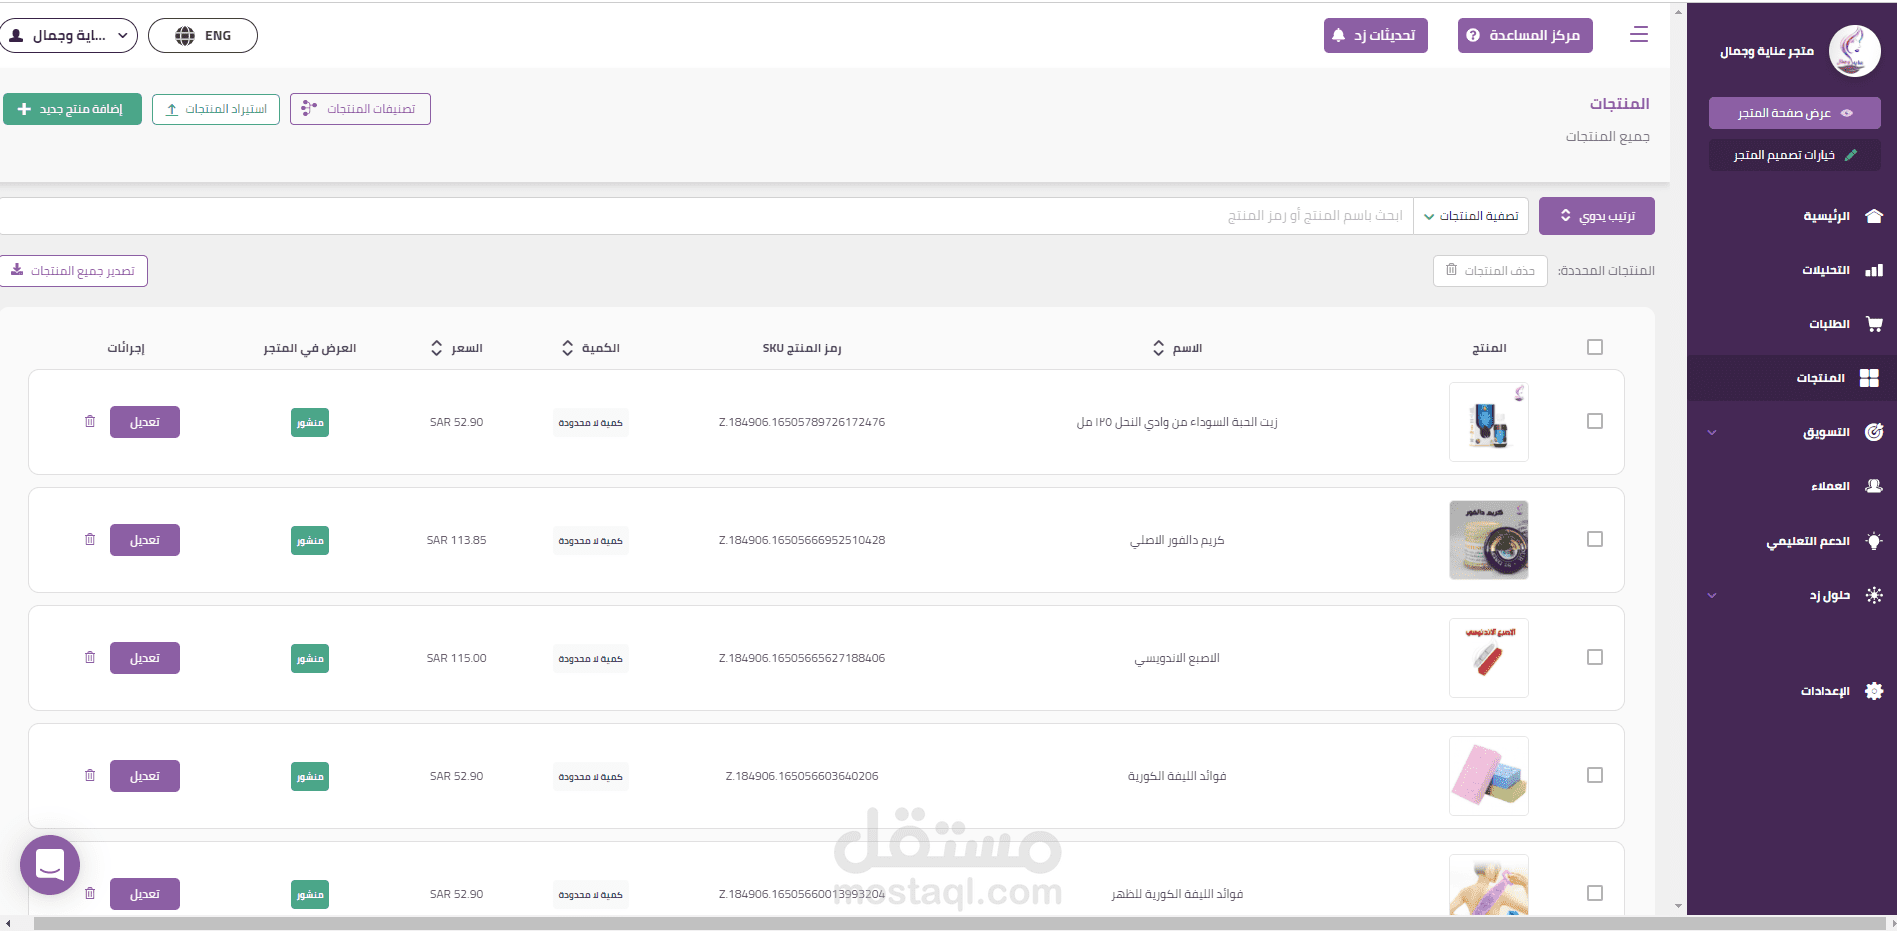The width and height of the screenshot is (1897, 931).
Task: Click the educational support bulb icon
Action: point(1874,541)
